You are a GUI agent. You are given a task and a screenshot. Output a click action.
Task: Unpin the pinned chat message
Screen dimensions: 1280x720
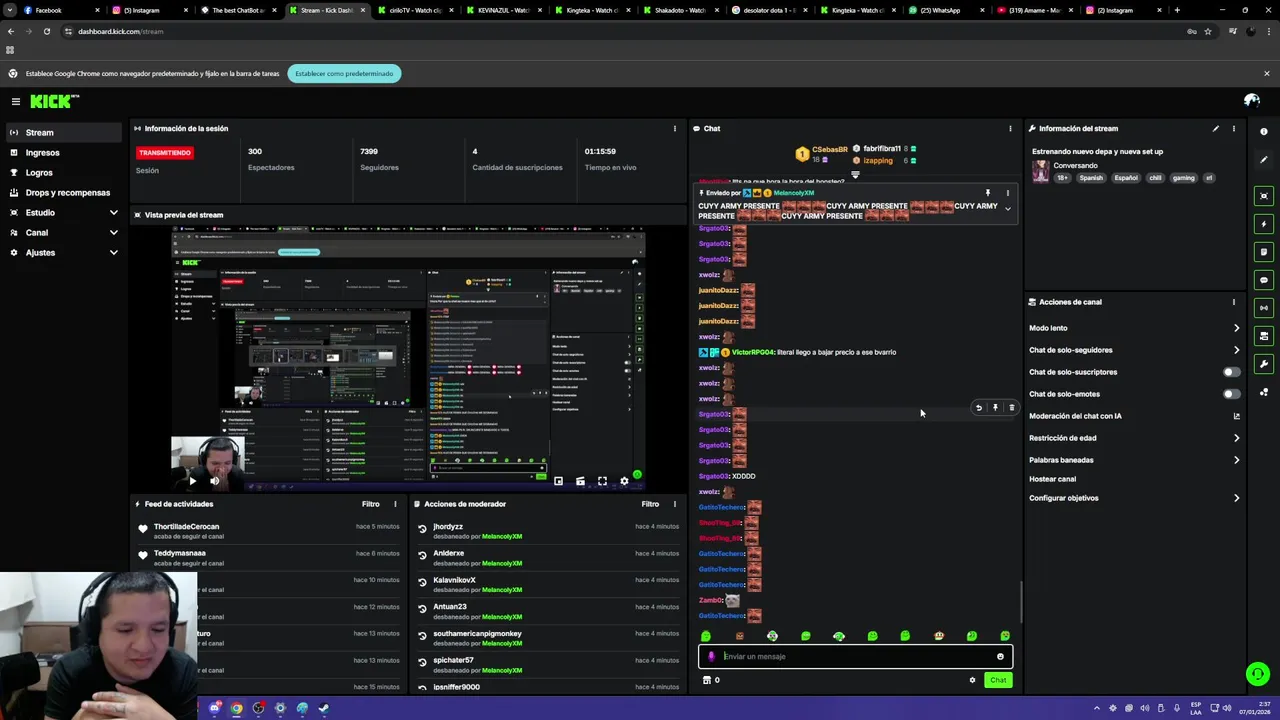coord(987,193)
